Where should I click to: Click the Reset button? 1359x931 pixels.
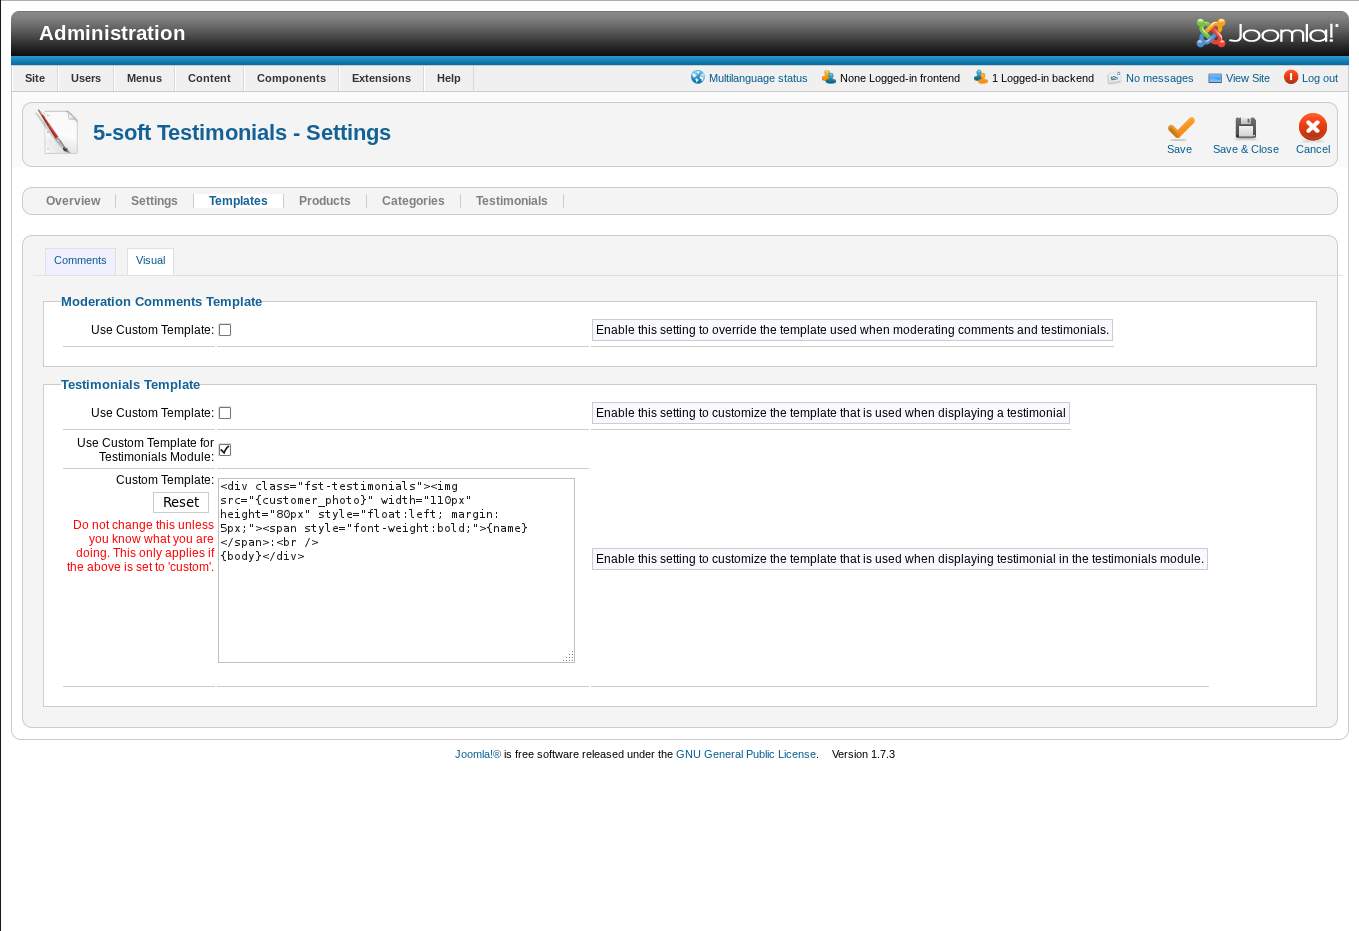(x=181, y=502)
